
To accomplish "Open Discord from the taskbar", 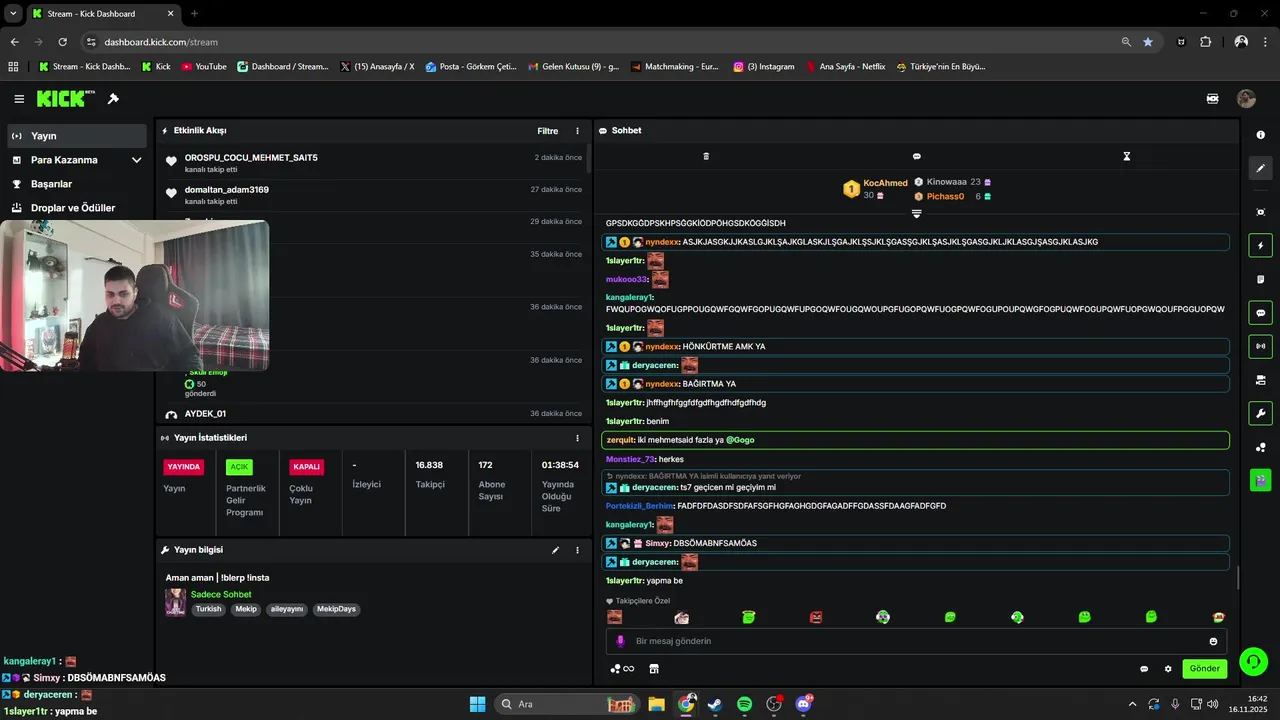I will coord(803,704).
